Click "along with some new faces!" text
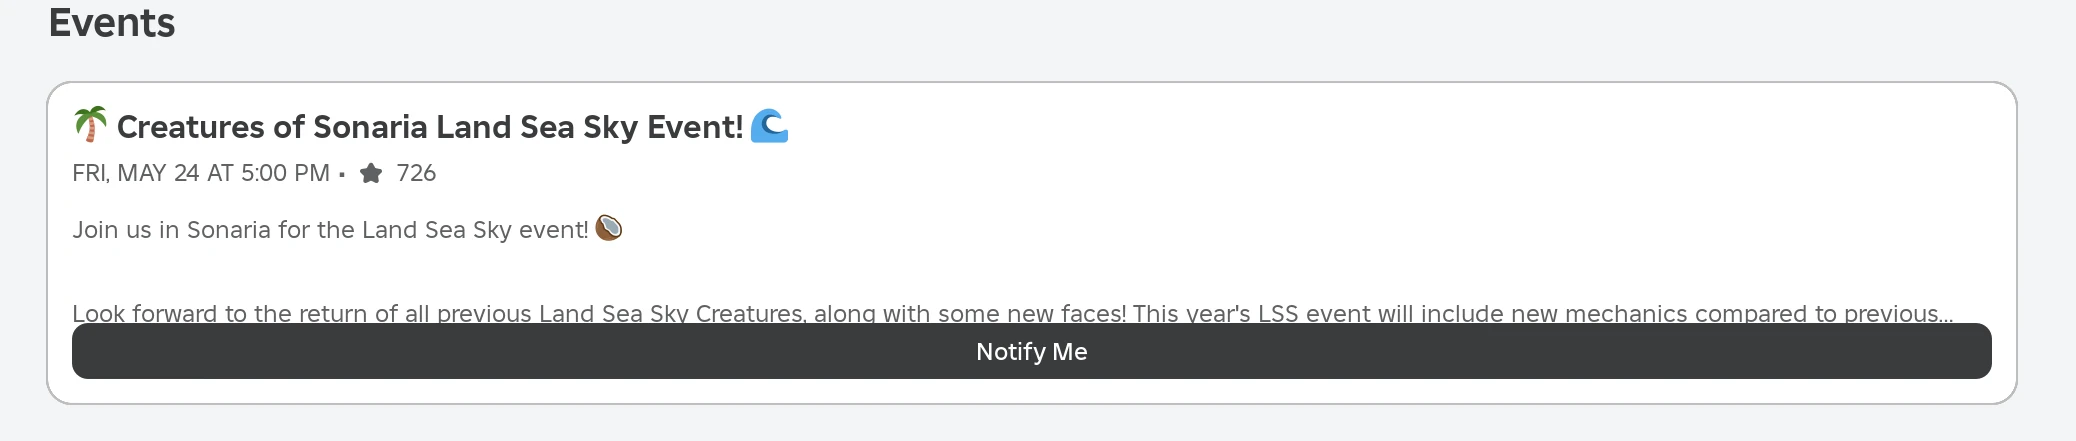 click(969, 313)
